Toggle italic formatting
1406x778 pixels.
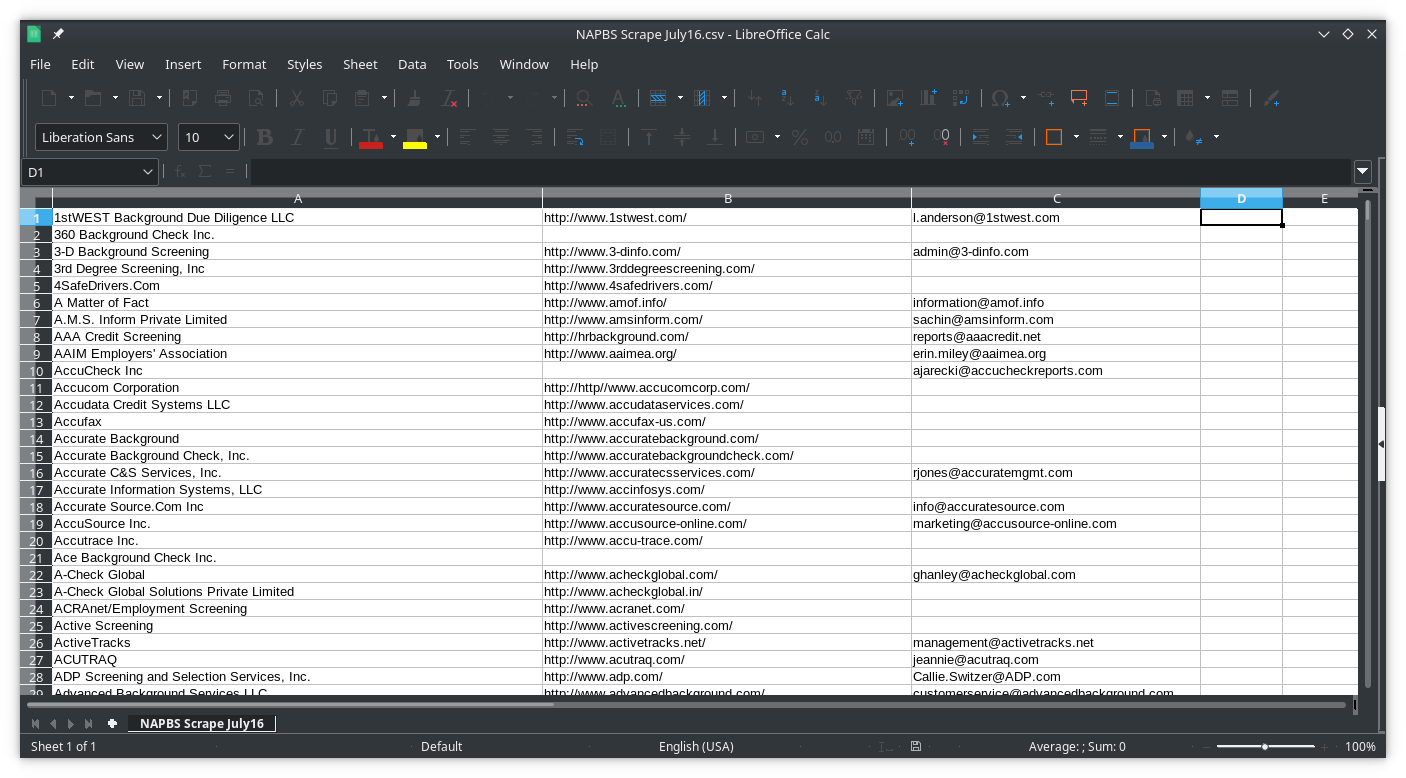[298, 137]
